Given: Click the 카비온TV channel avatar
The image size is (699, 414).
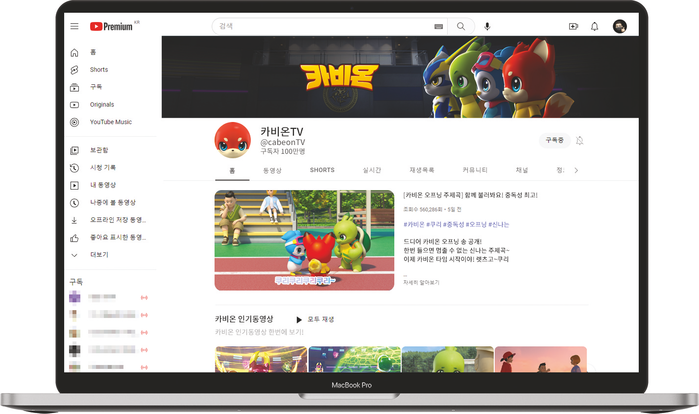Looking at the screenshot, I should point(232,140).
